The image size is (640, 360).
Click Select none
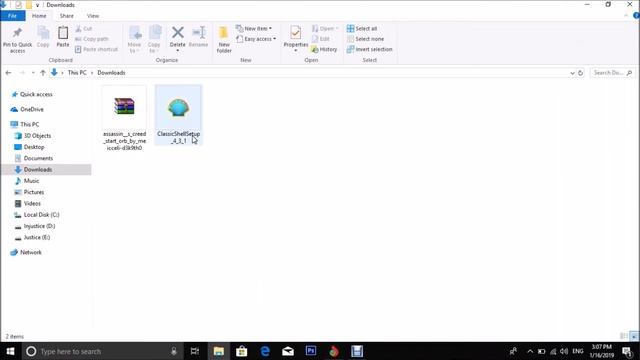pyautogui.click(x=365, y=39)
